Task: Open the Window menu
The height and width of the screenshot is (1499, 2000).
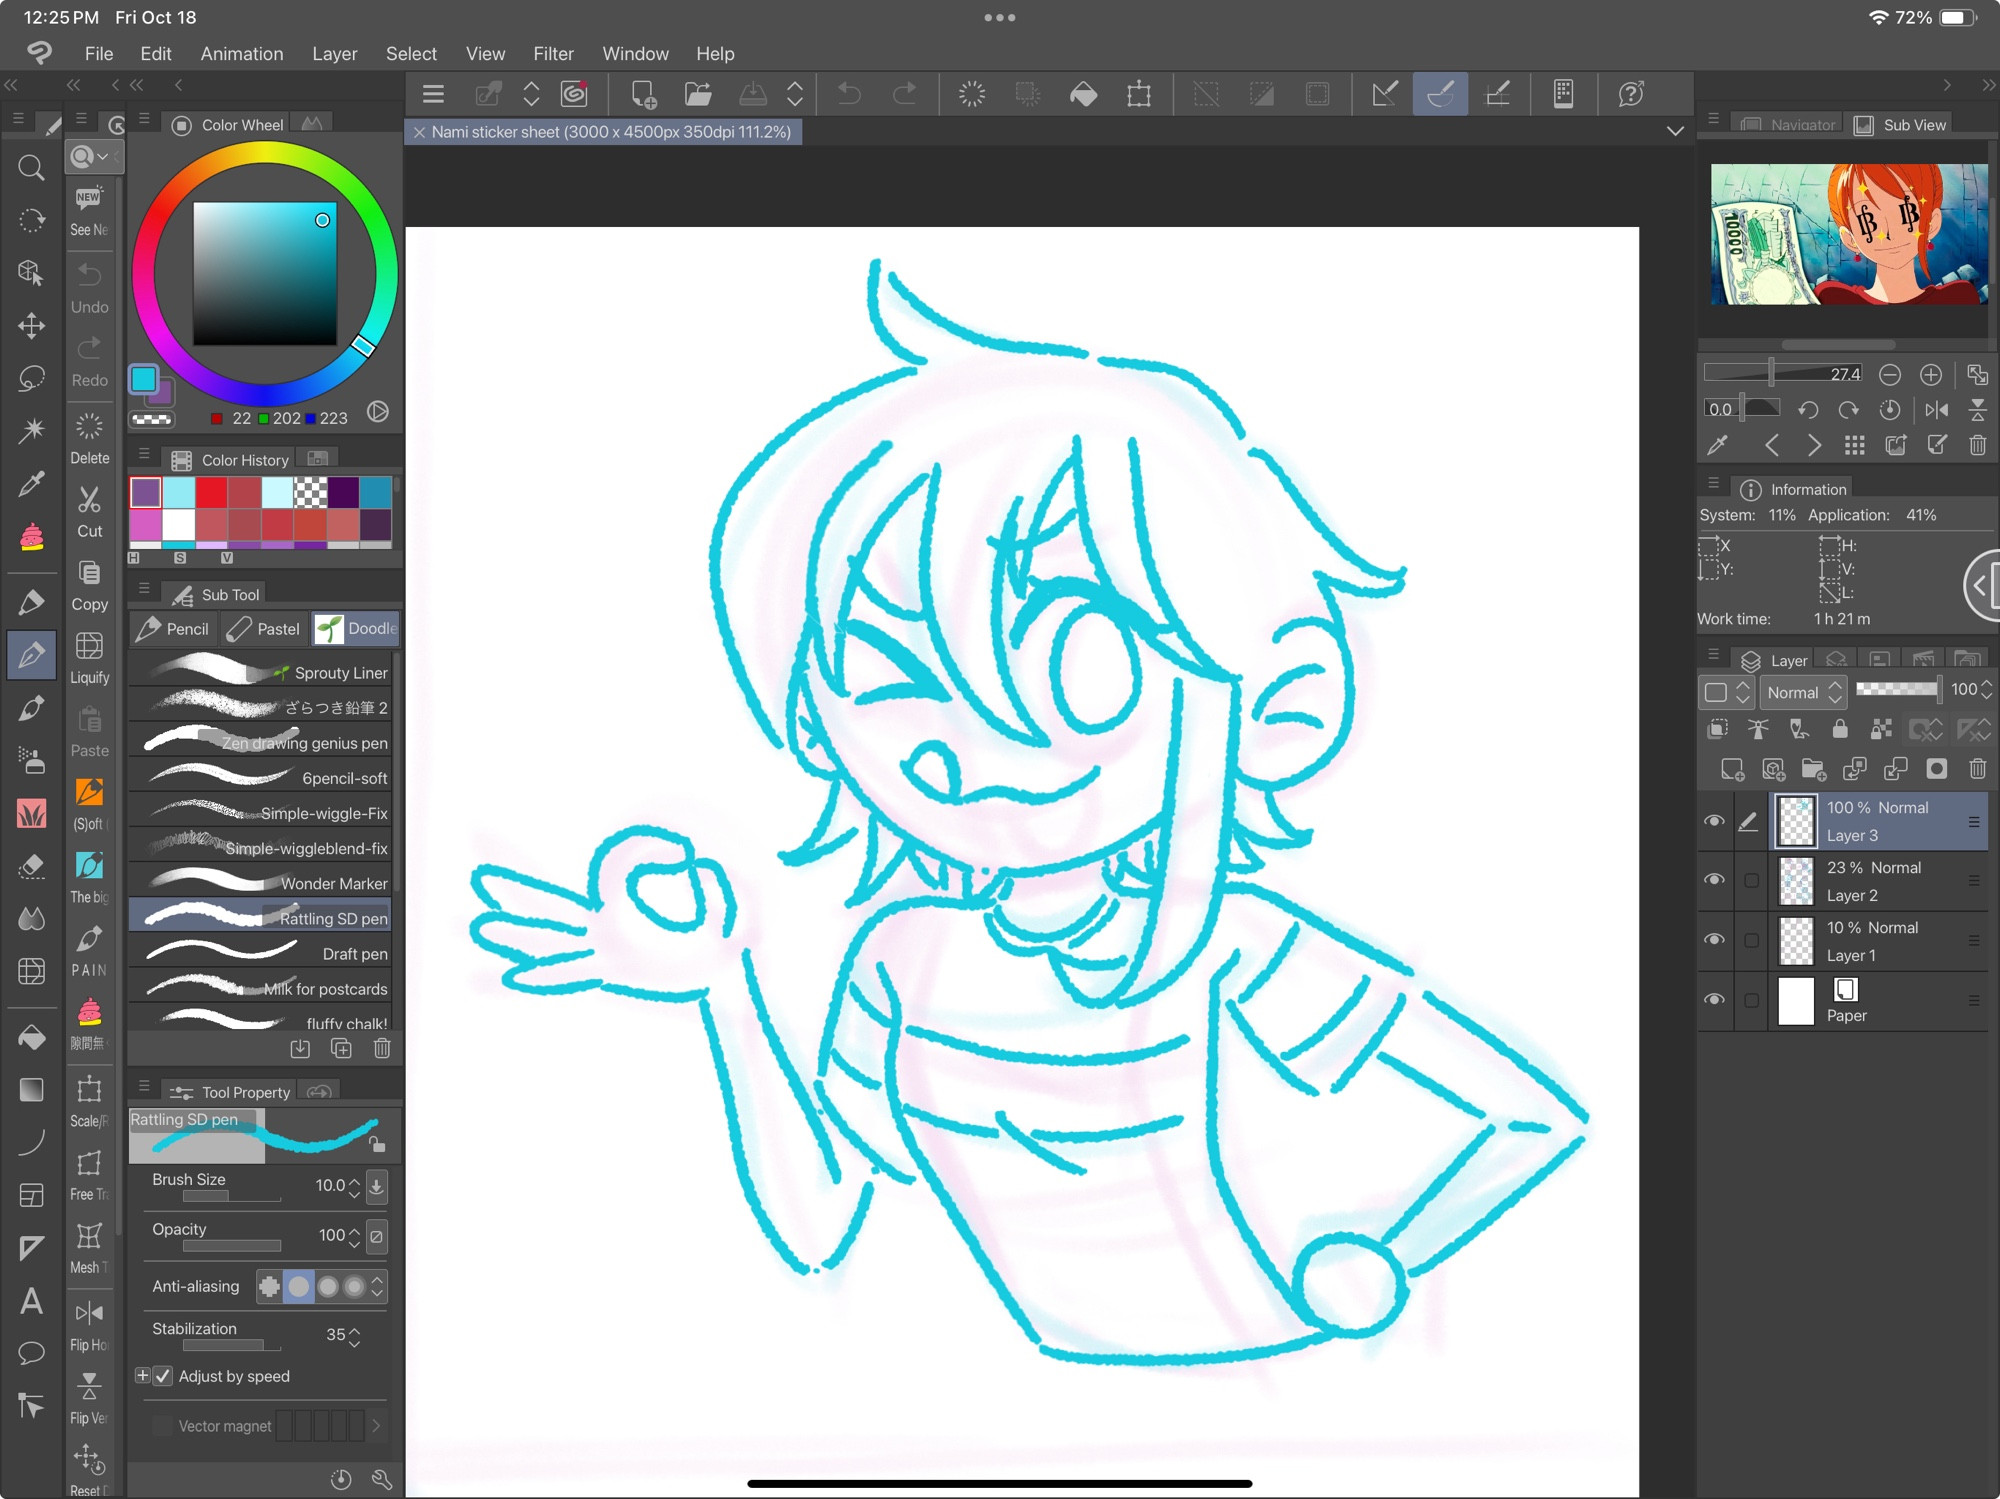Action: [x=635, y=53]
